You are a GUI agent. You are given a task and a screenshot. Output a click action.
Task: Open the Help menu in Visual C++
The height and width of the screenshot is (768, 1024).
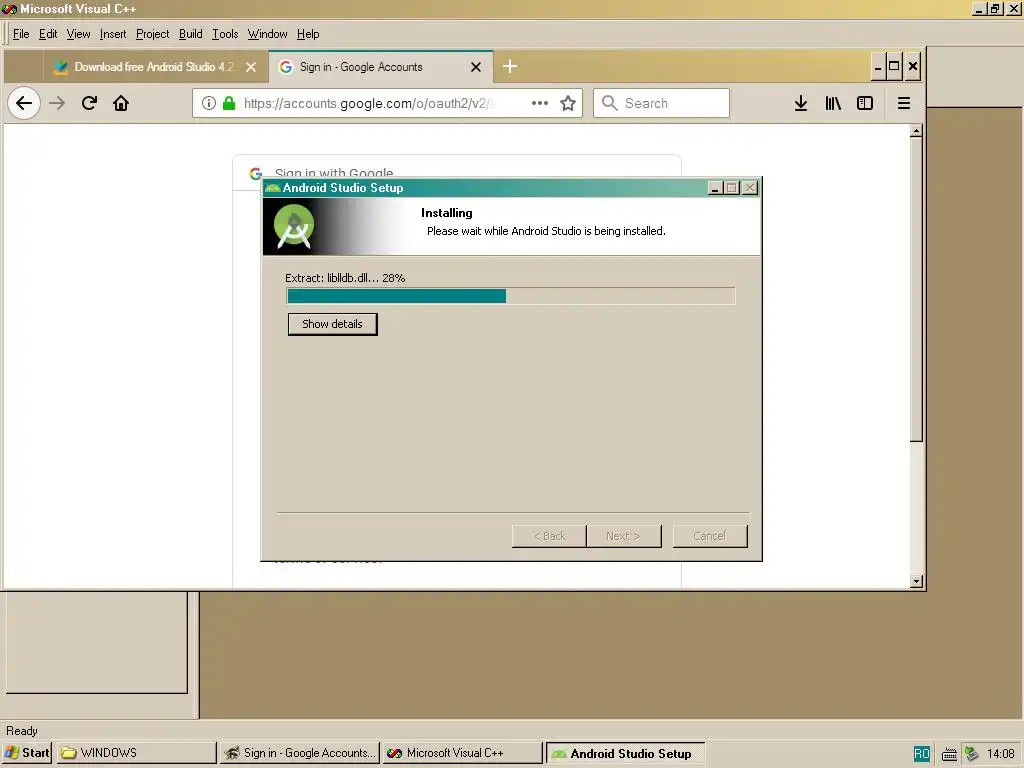308,34
